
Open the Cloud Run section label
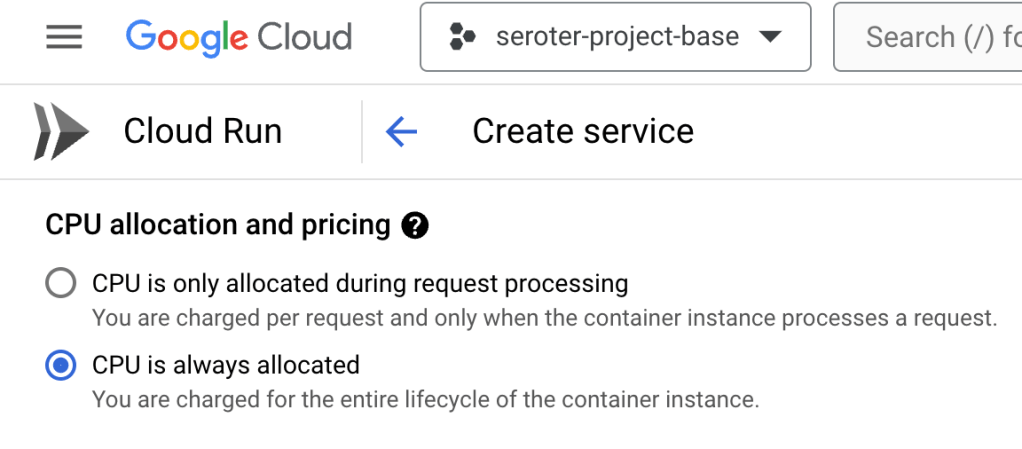tap(202, 131)
